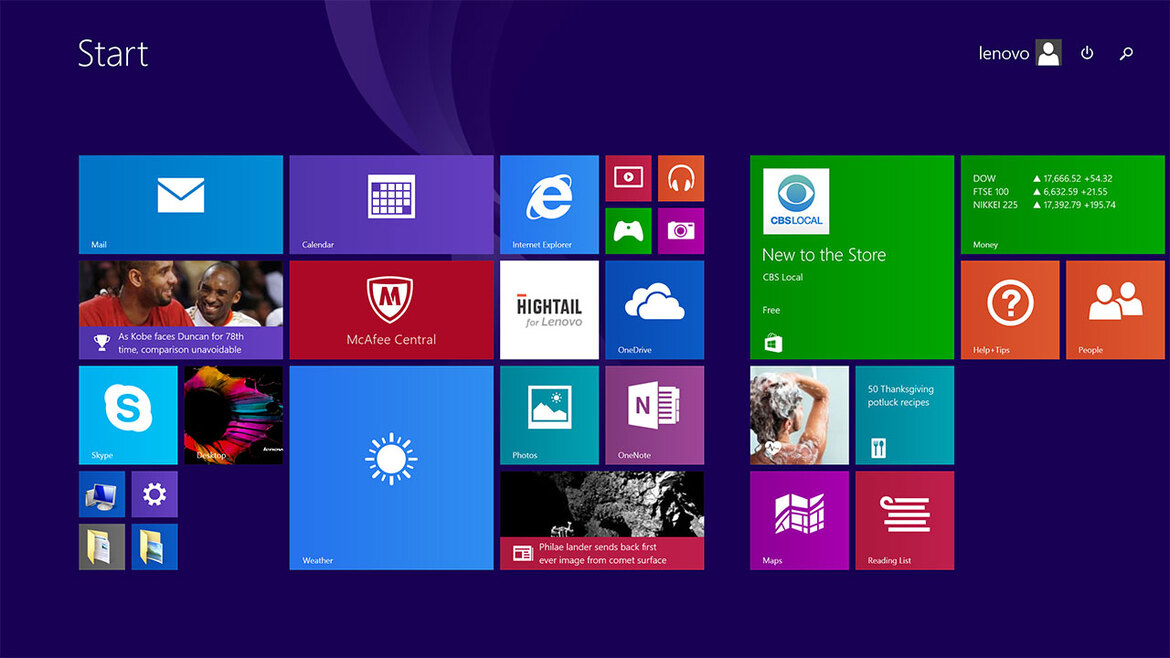The height and width of the screenshot is (658, 1170).
Task: Open the Calendar tile
Action: (x=391, y=204)
